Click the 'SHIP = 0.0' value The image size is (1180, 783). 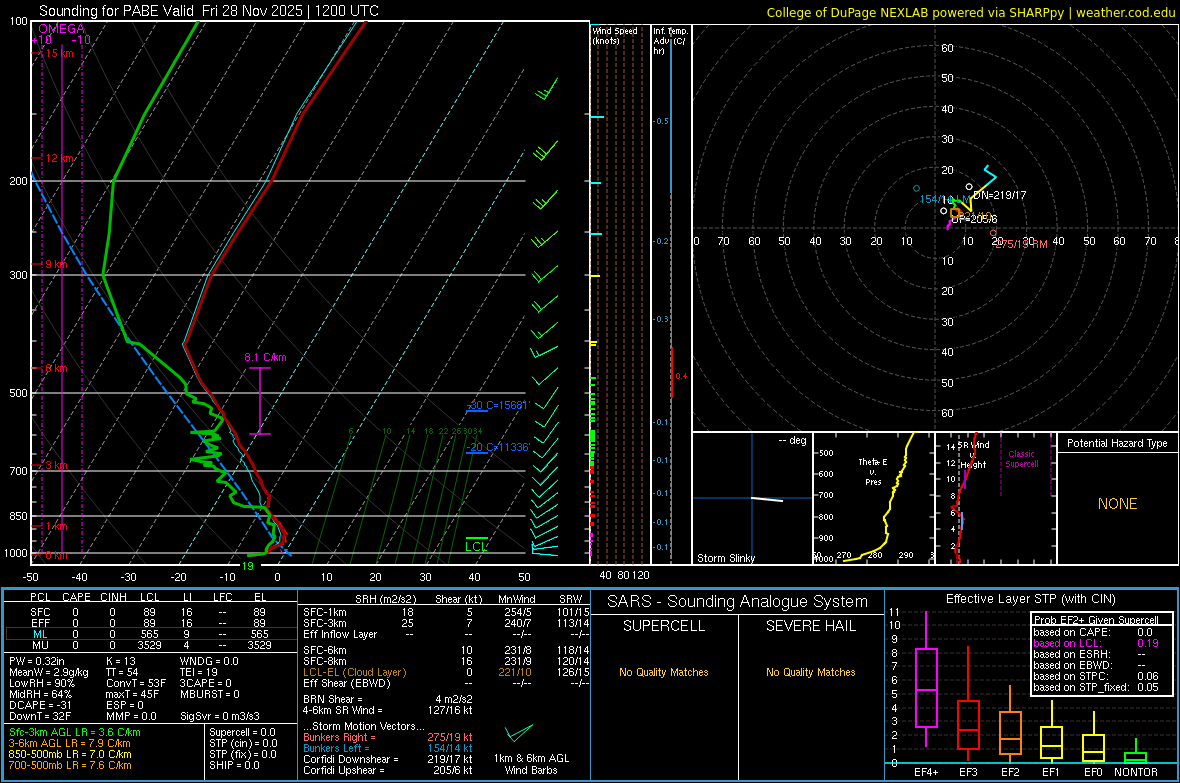pyautogui.click(x=235, y=766)
